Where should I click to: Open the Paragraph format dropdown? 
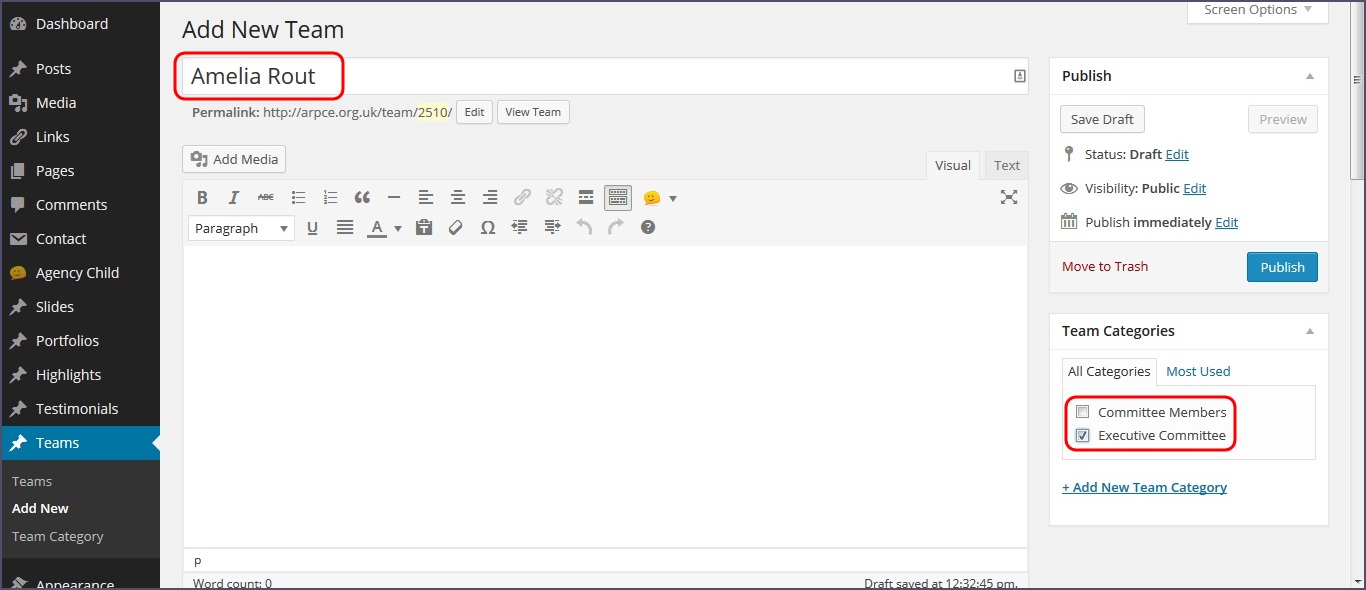241,228
